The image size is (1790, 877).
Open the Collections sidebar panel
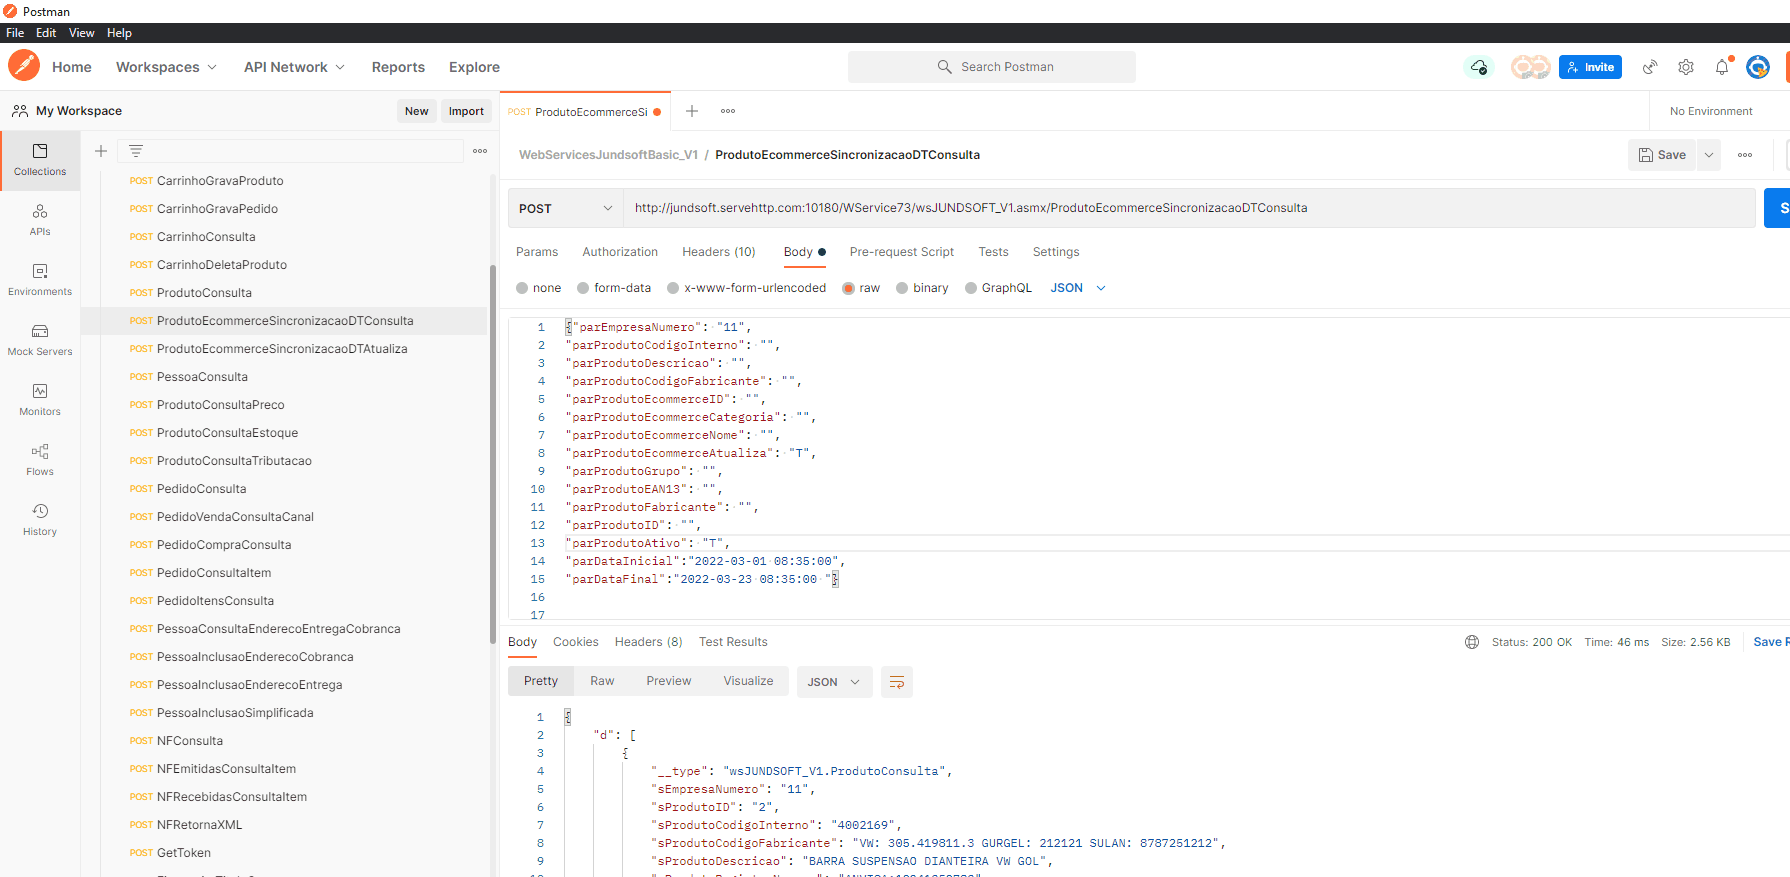(x=40, y=160)
